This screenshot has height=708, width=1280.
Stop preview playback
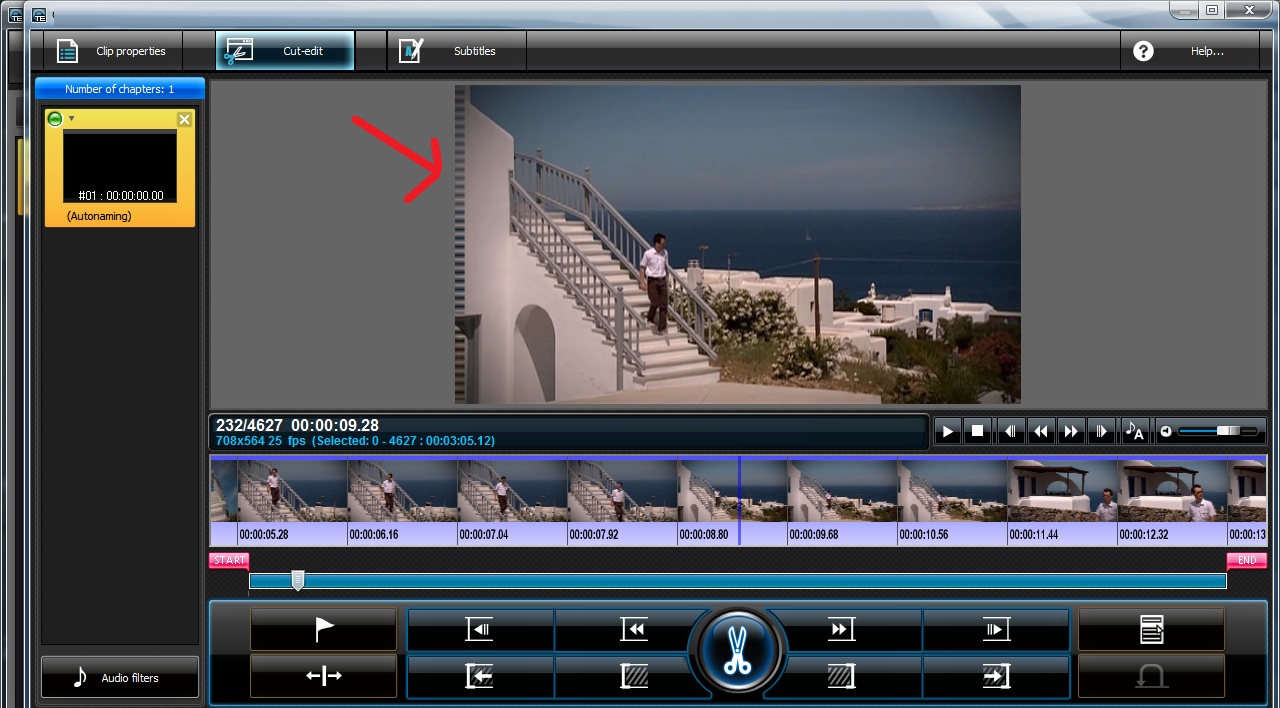tap(978, 432)
